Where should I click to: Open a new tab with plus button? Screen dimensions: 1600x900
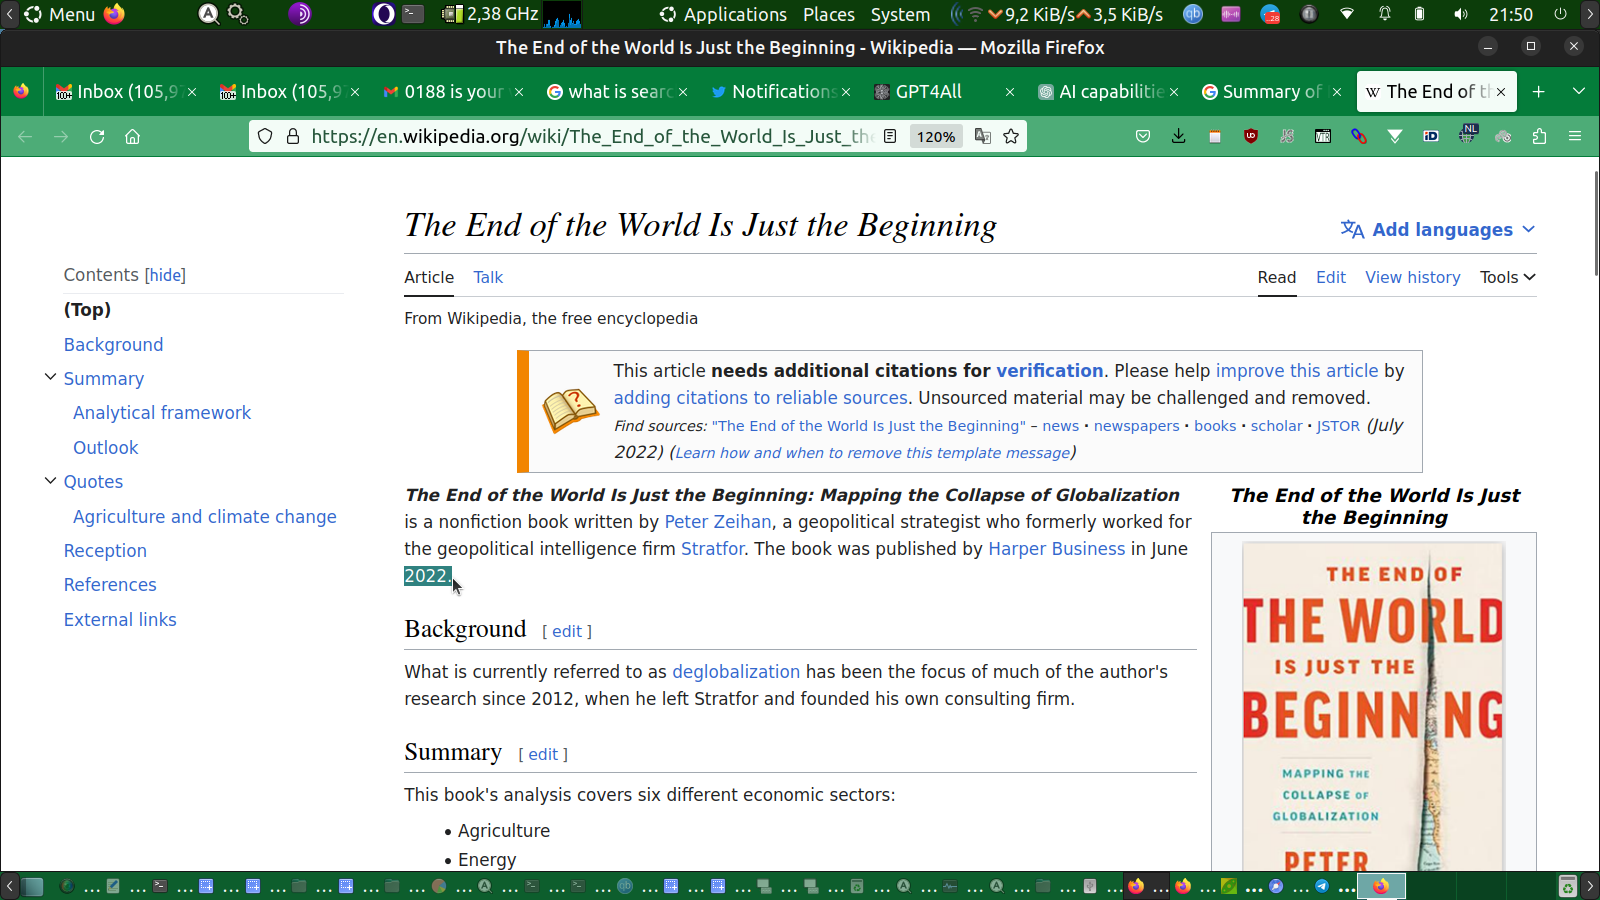1539,92
